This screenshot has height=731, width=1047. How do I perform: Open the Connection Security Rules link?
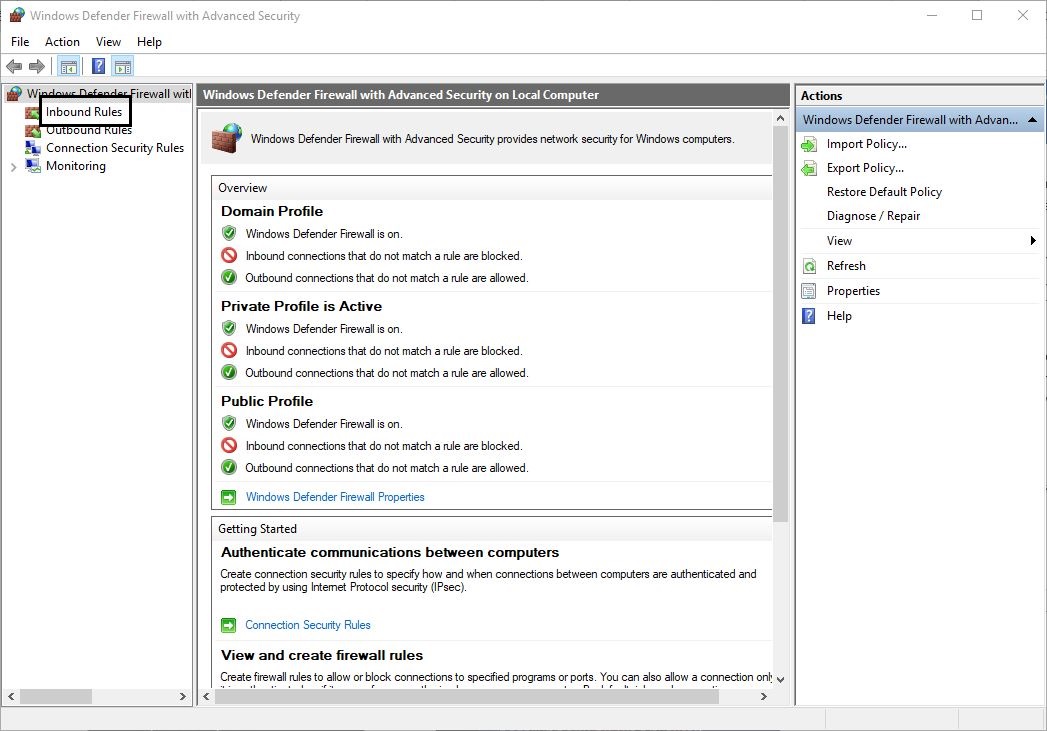[x=308, y=626]
